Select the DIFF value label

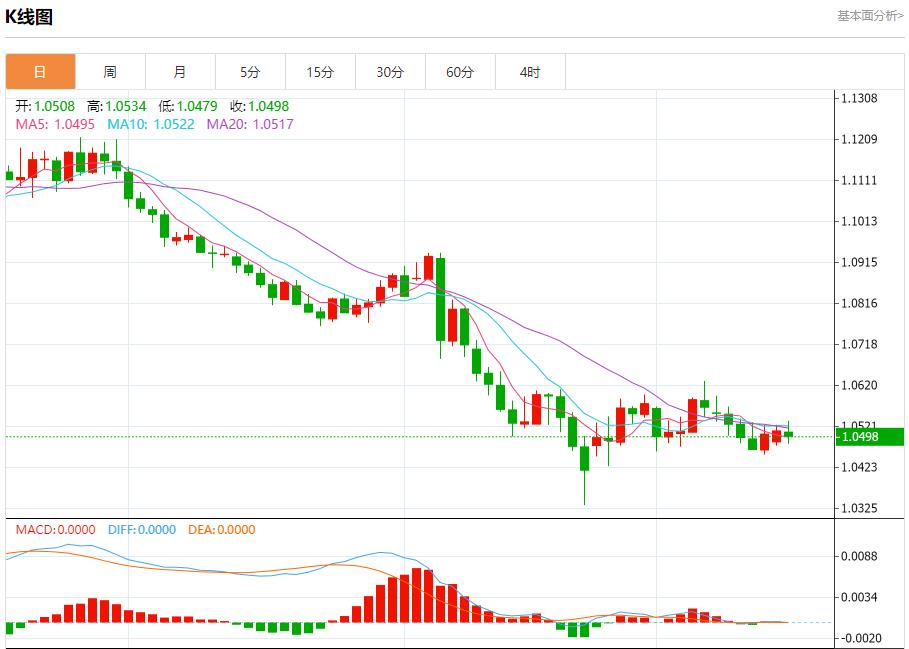(139, 530)
